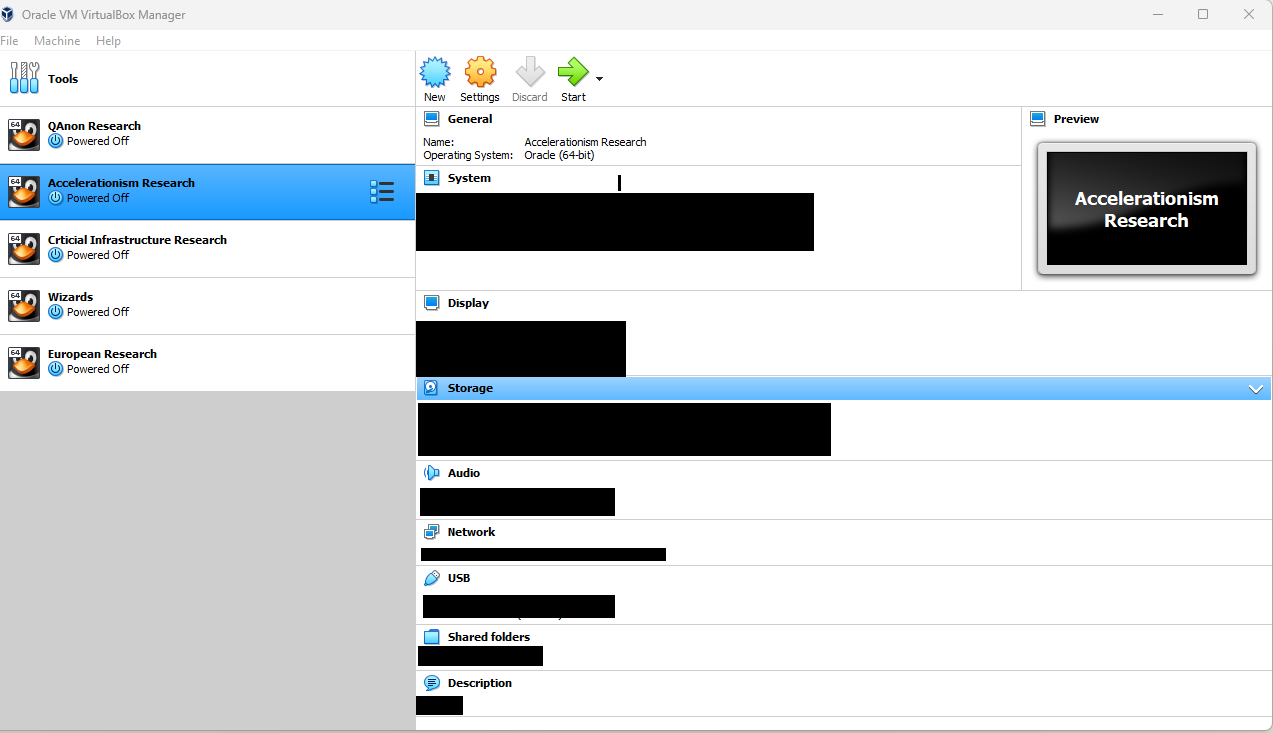Click the Storage section disk icon
Viewport: 1273px width, 733px height.
click(431, 388)
